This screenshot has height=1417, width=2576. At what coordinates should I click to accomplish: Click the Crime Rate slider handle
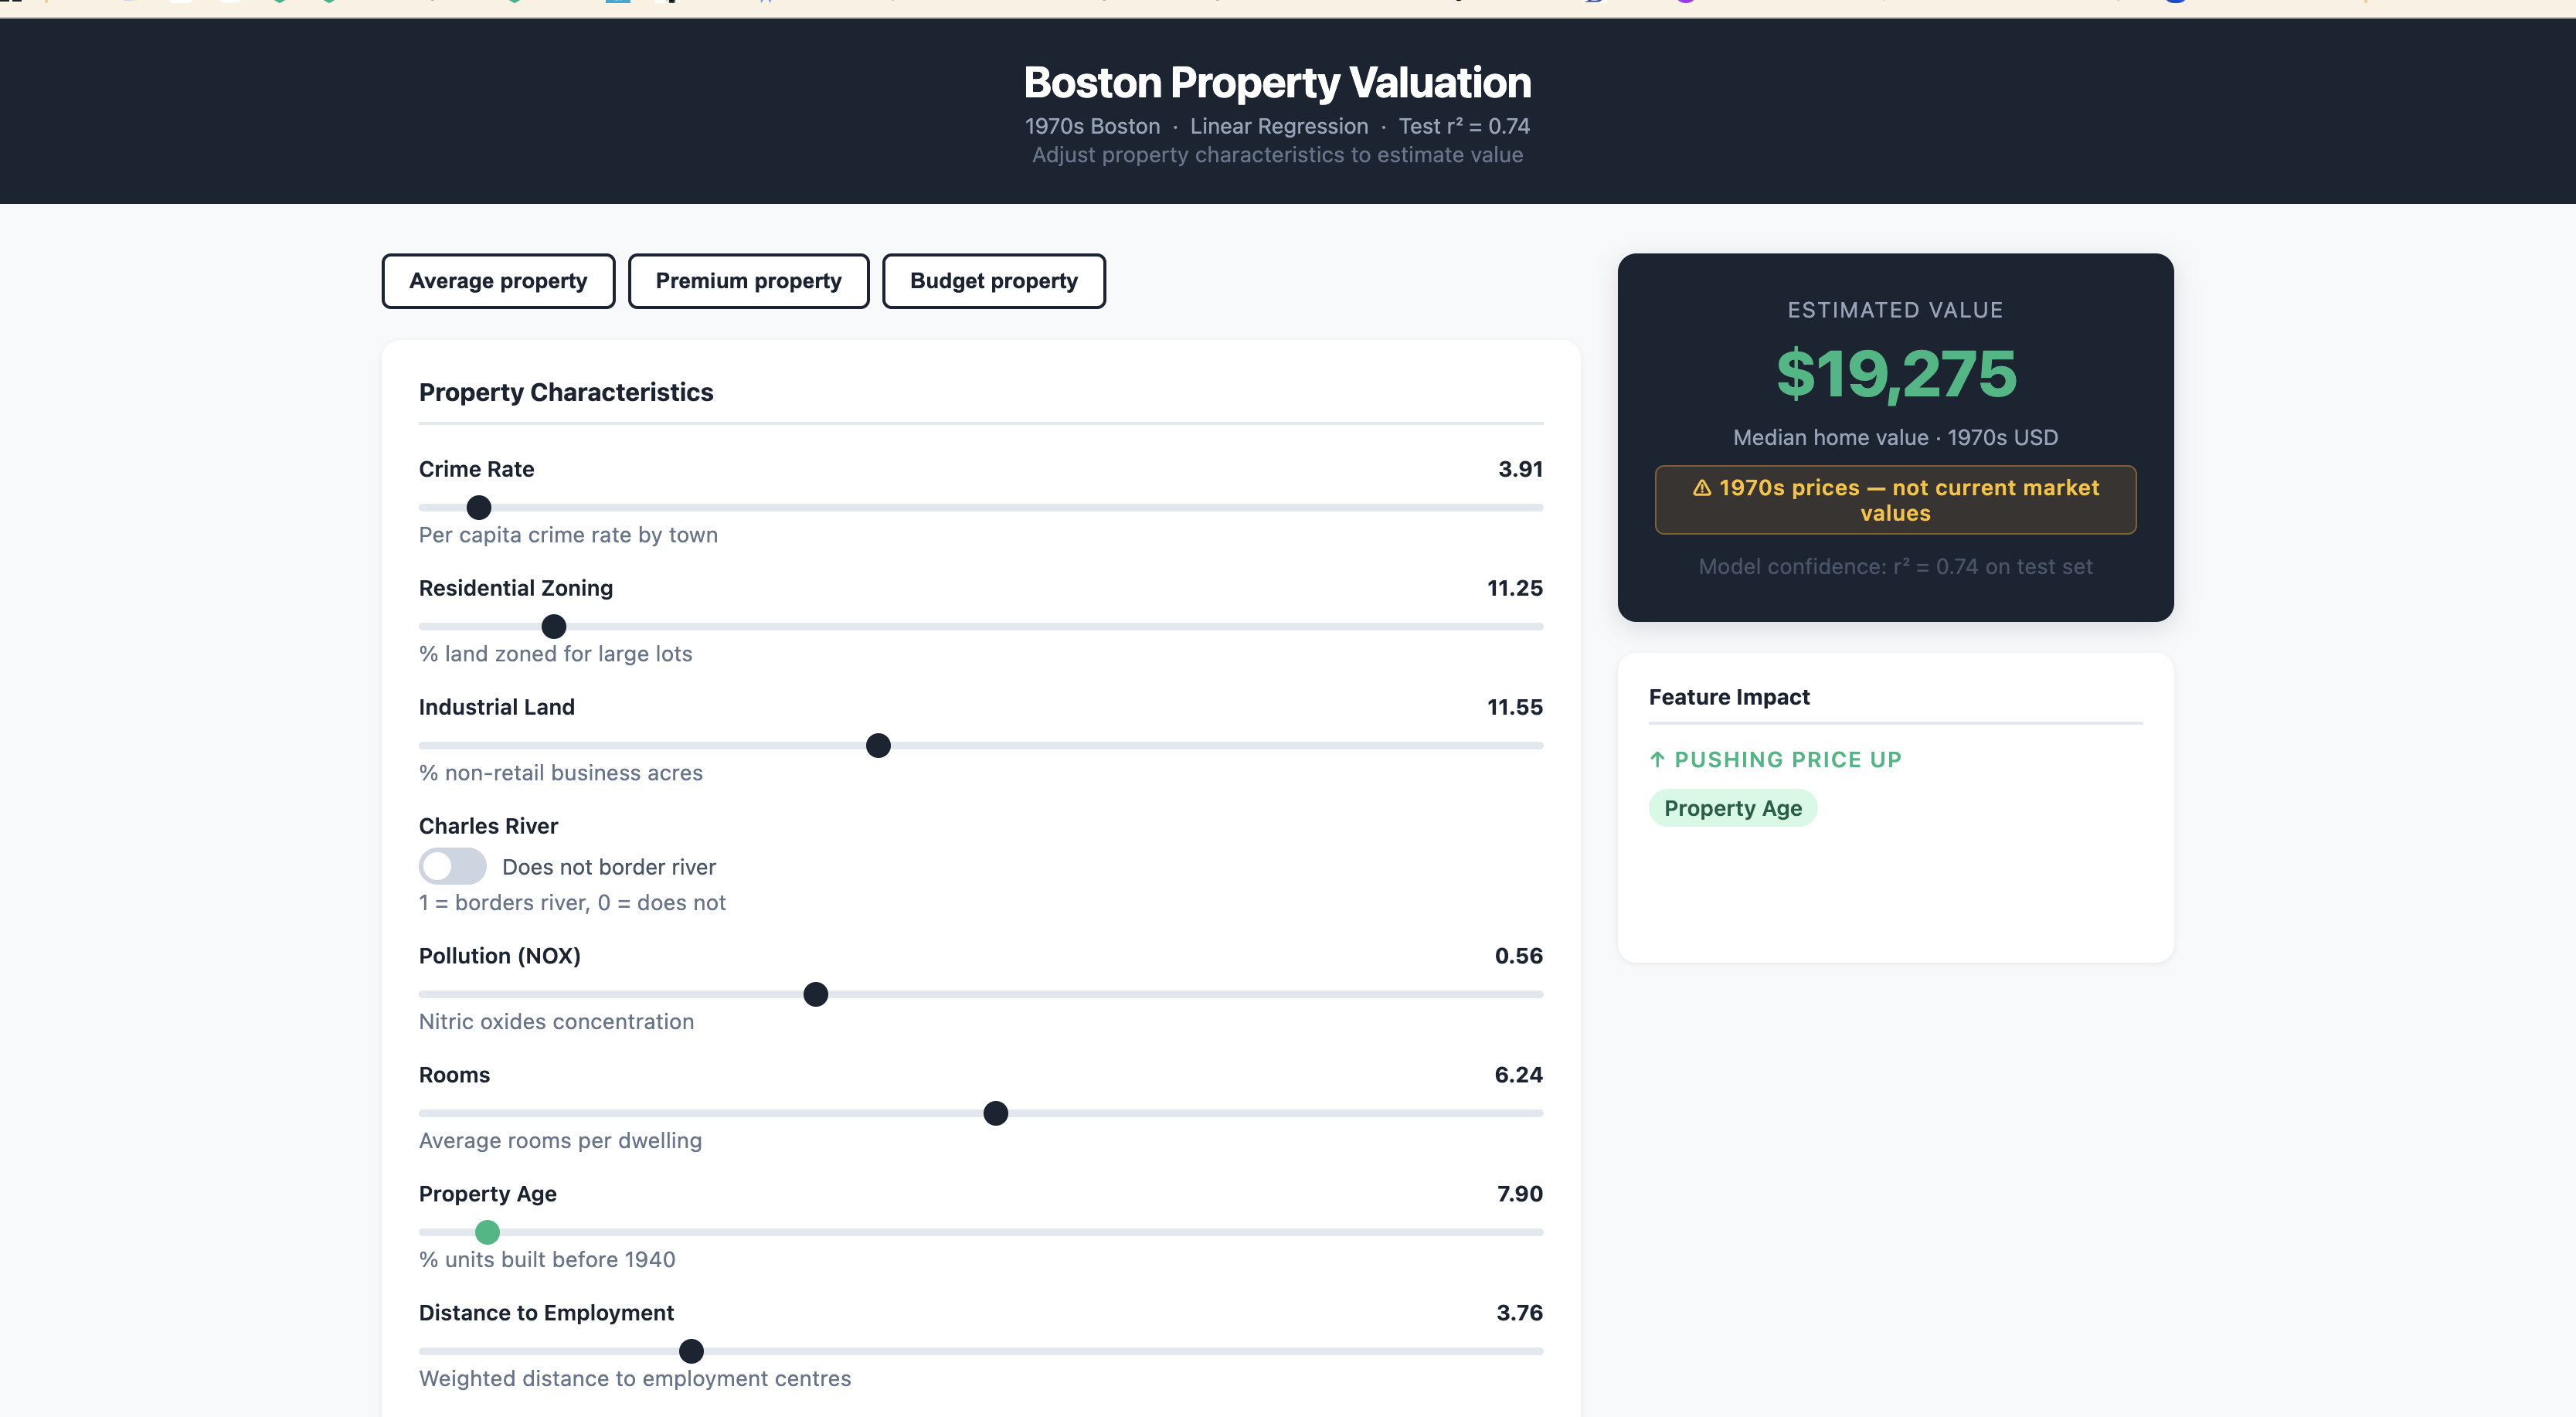[479, 508]
